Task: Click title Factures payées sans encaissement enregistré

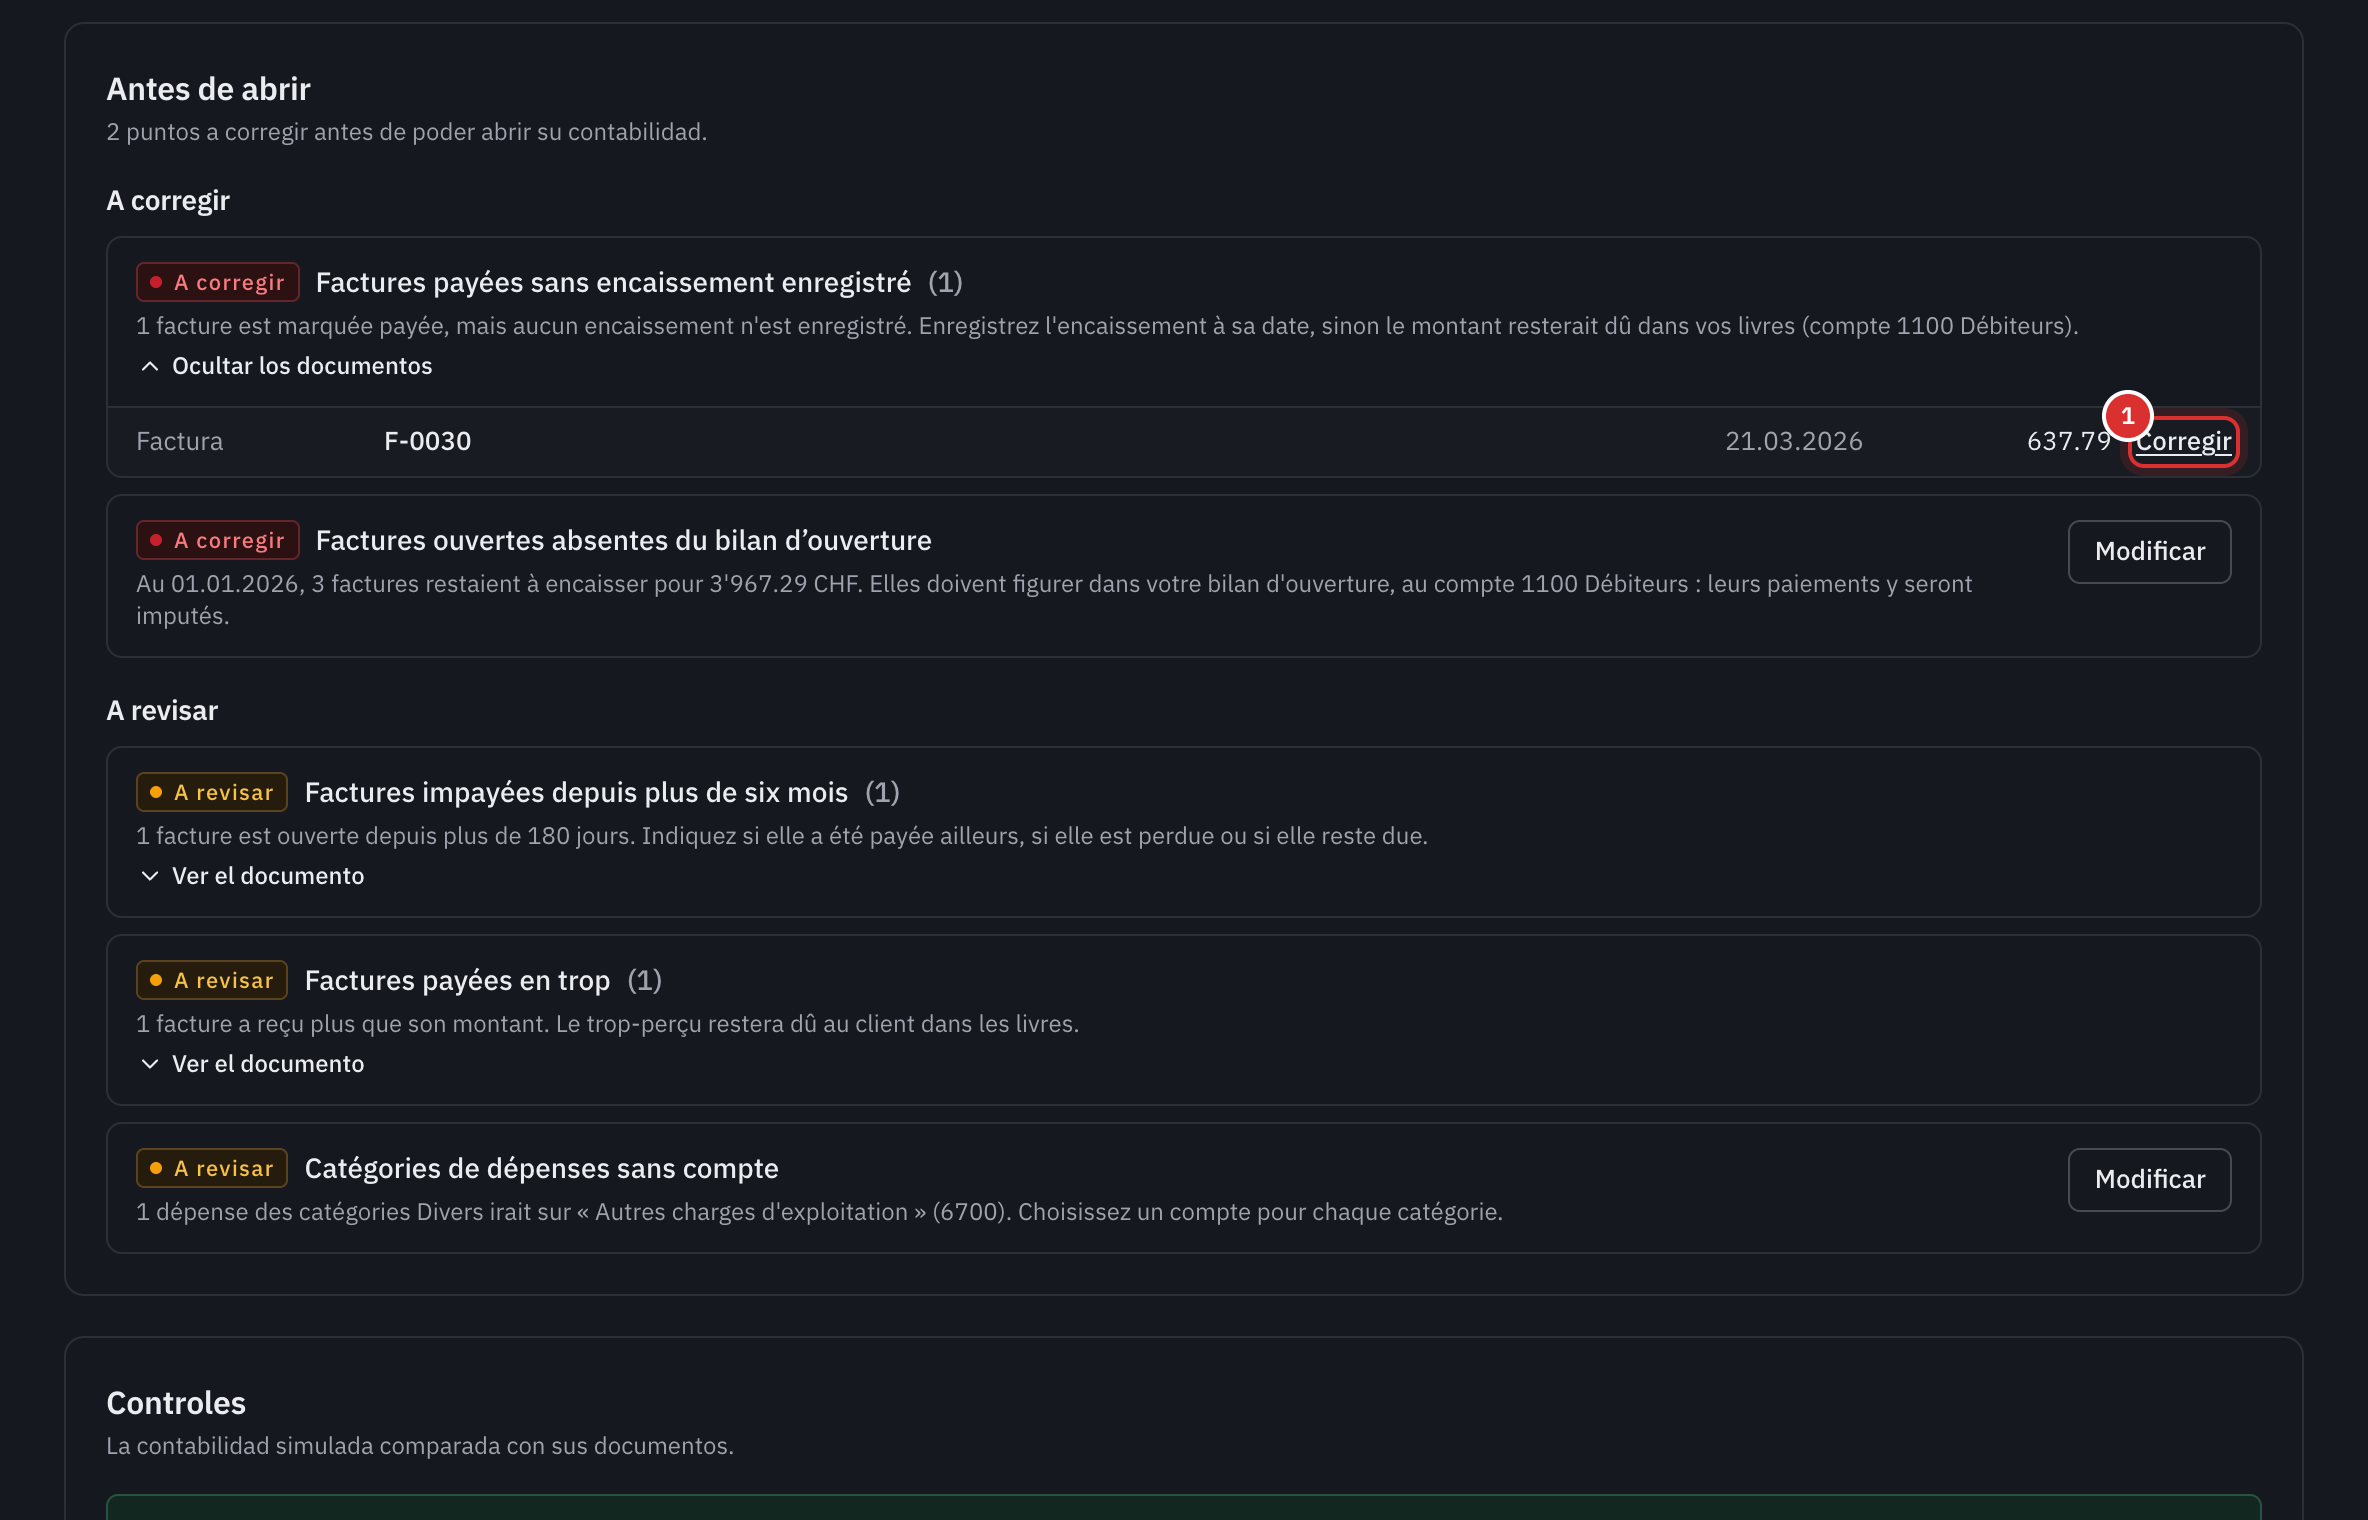Action: (613, 283)
